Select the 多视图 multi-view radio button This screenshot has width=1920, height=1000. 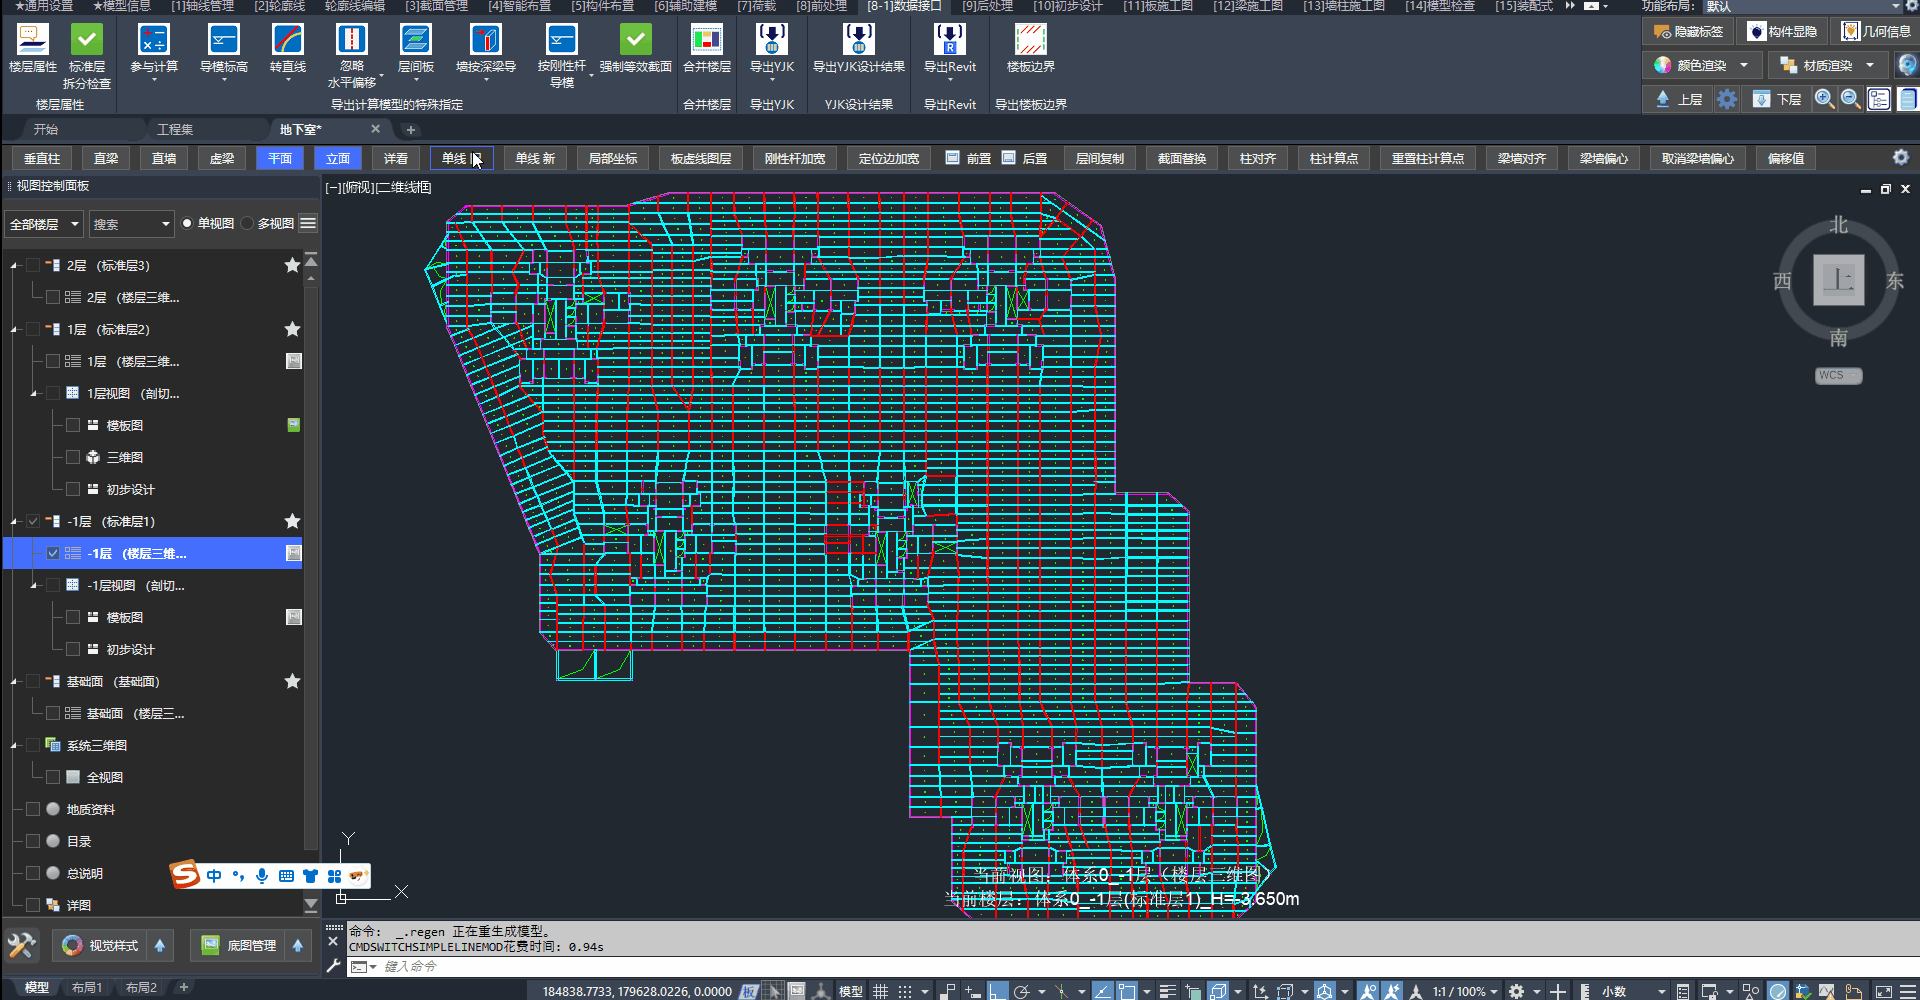coord(247,224)
